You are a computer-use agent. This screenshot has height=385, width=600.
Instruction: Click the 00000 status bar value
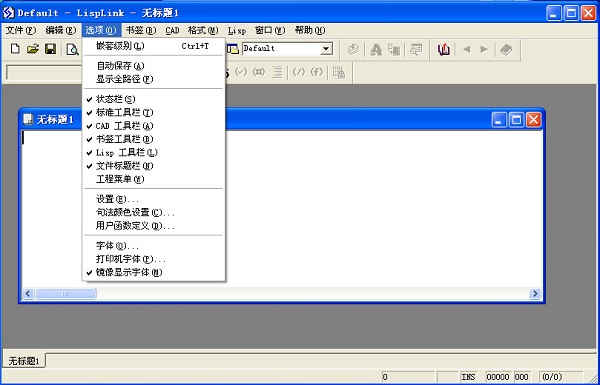(x=498, y=377)
